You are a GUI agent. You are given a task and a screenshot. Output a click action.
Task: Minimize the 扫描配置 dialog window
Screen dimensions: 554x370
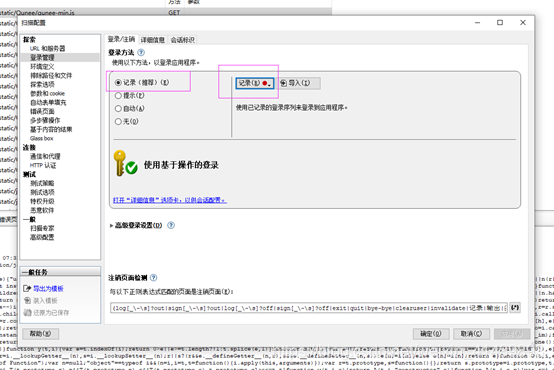tap(477, 23)
